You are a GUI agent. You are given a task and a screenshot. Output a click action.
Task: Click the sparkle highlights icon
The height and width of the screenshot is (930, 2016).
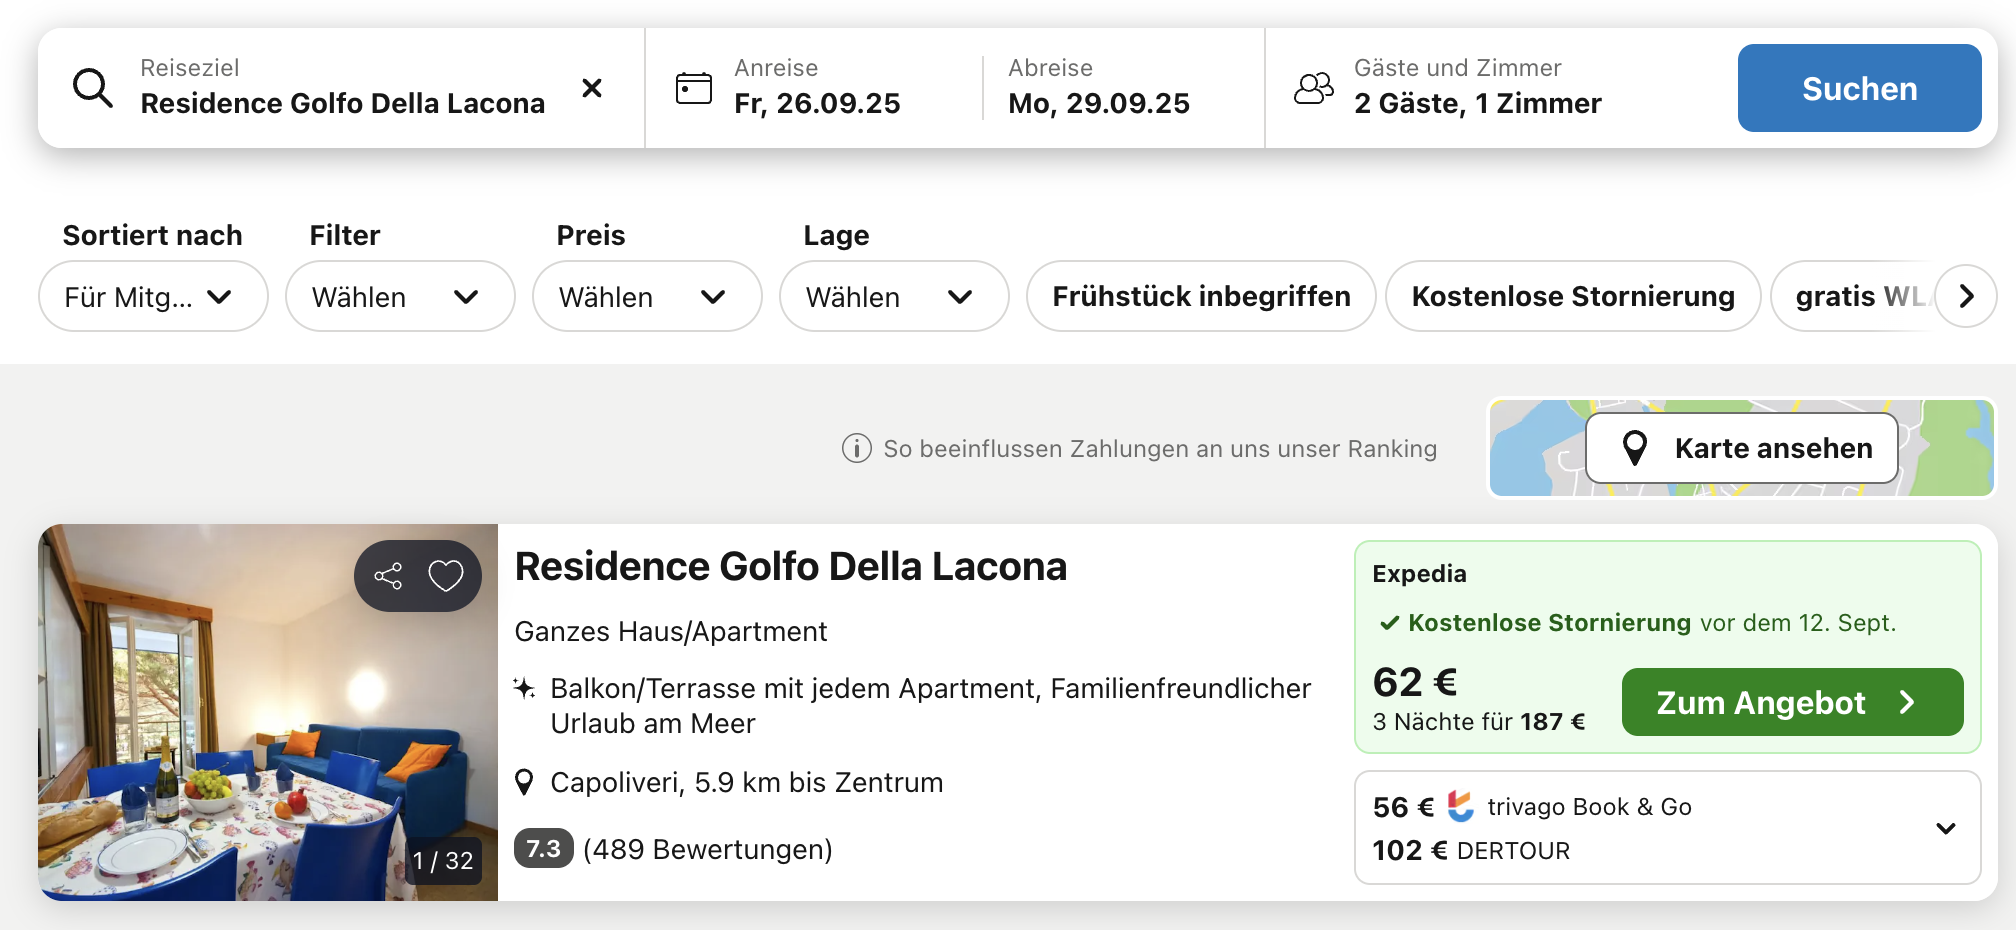coord(524,688)
